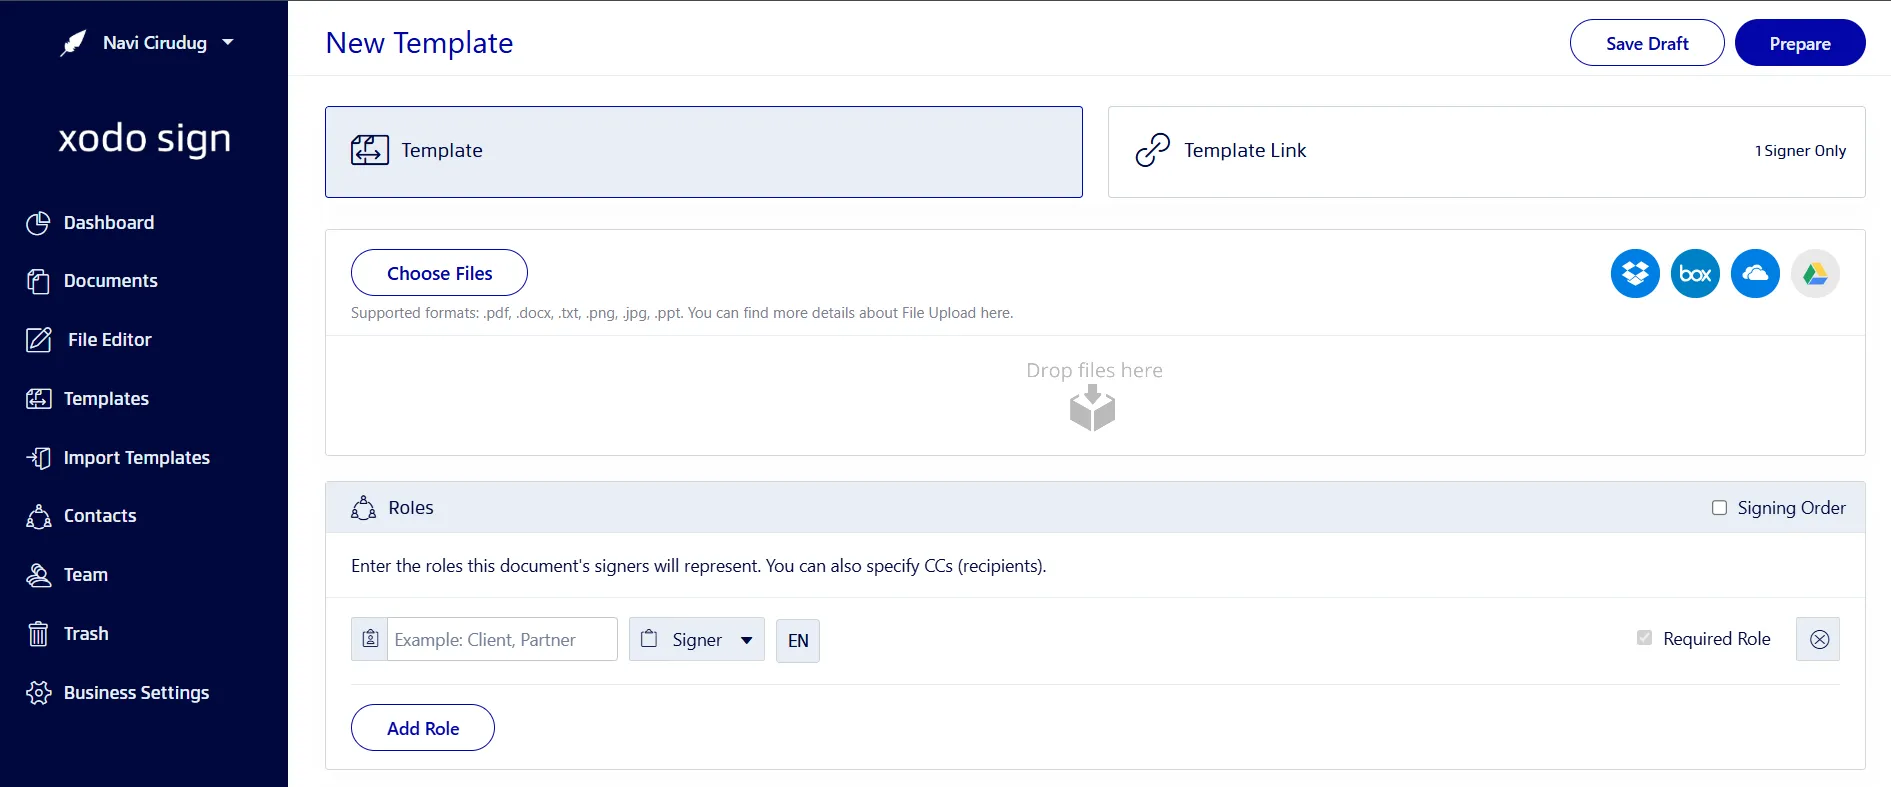
Task: Import file from OneDrive cloud icon
Action: coord(1755,274)
